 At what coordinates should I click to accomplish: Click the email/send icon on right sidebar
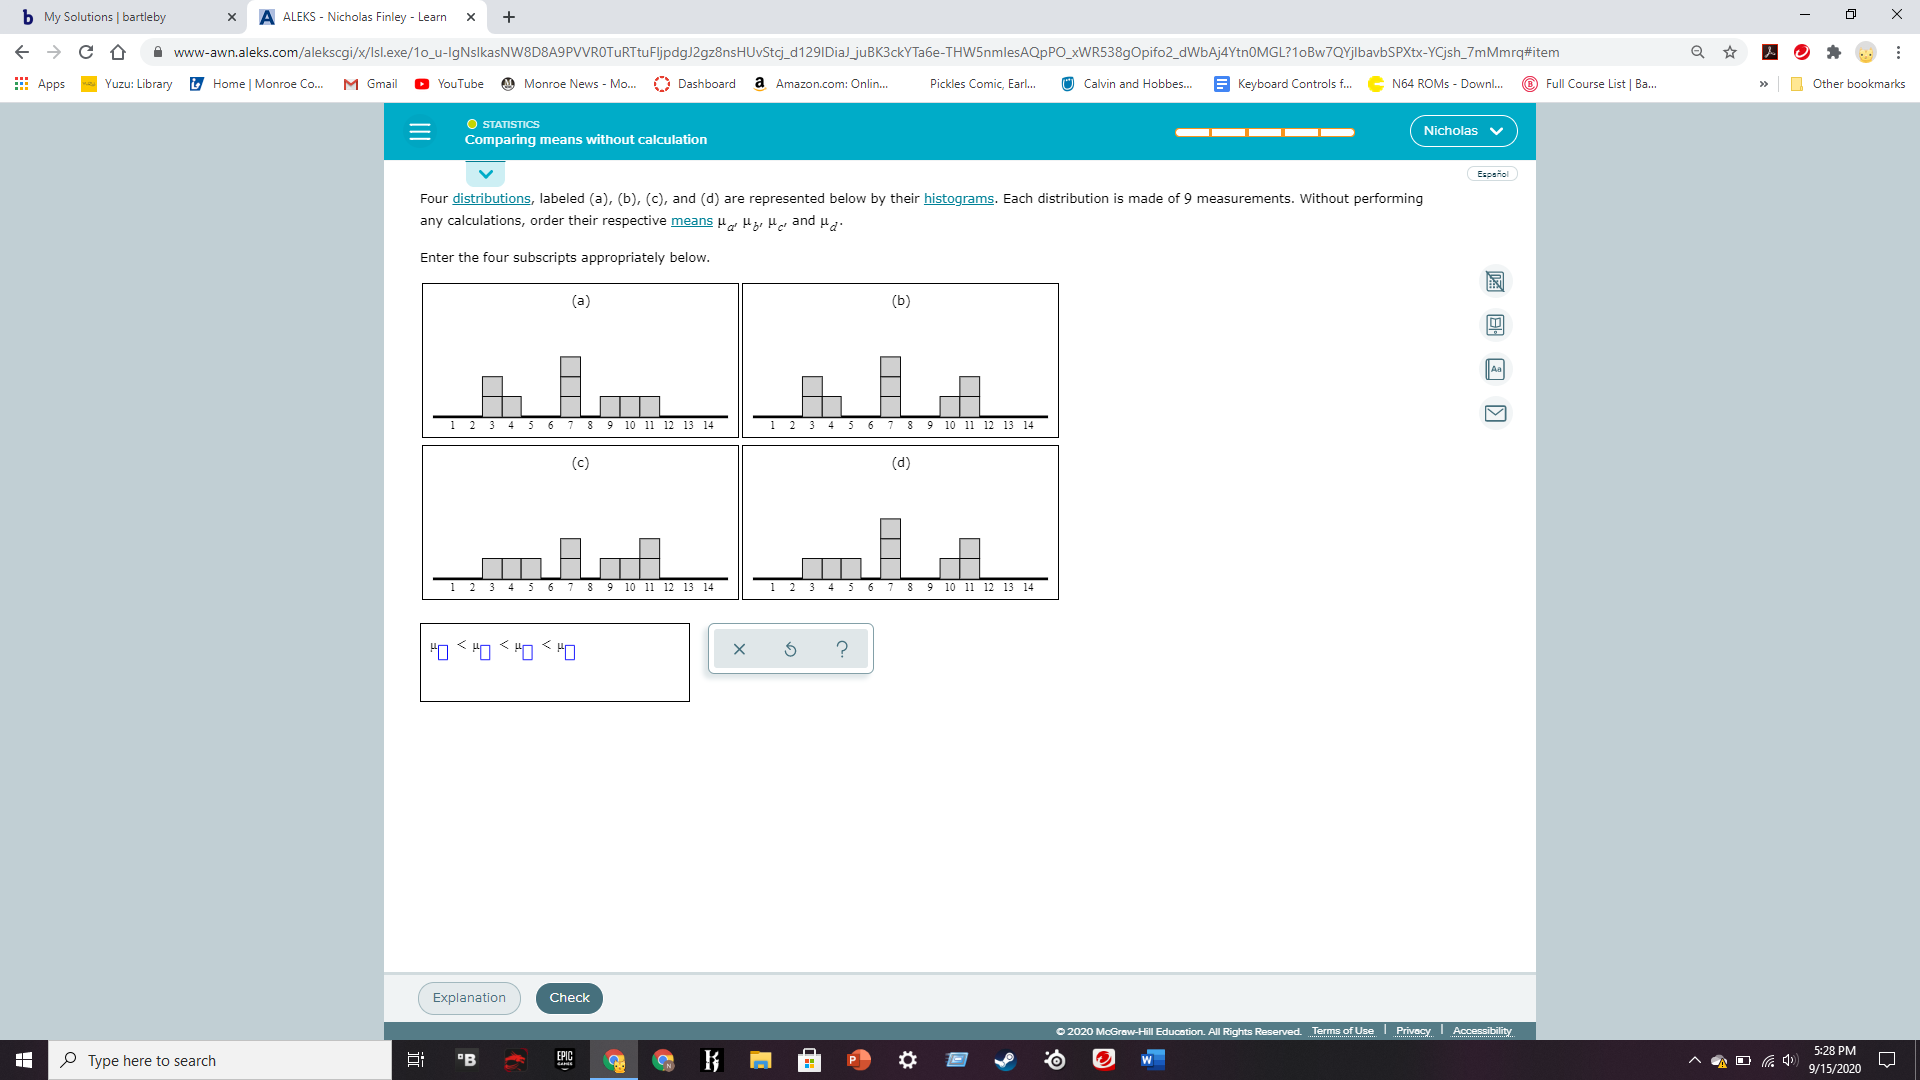coord(1495,413)
